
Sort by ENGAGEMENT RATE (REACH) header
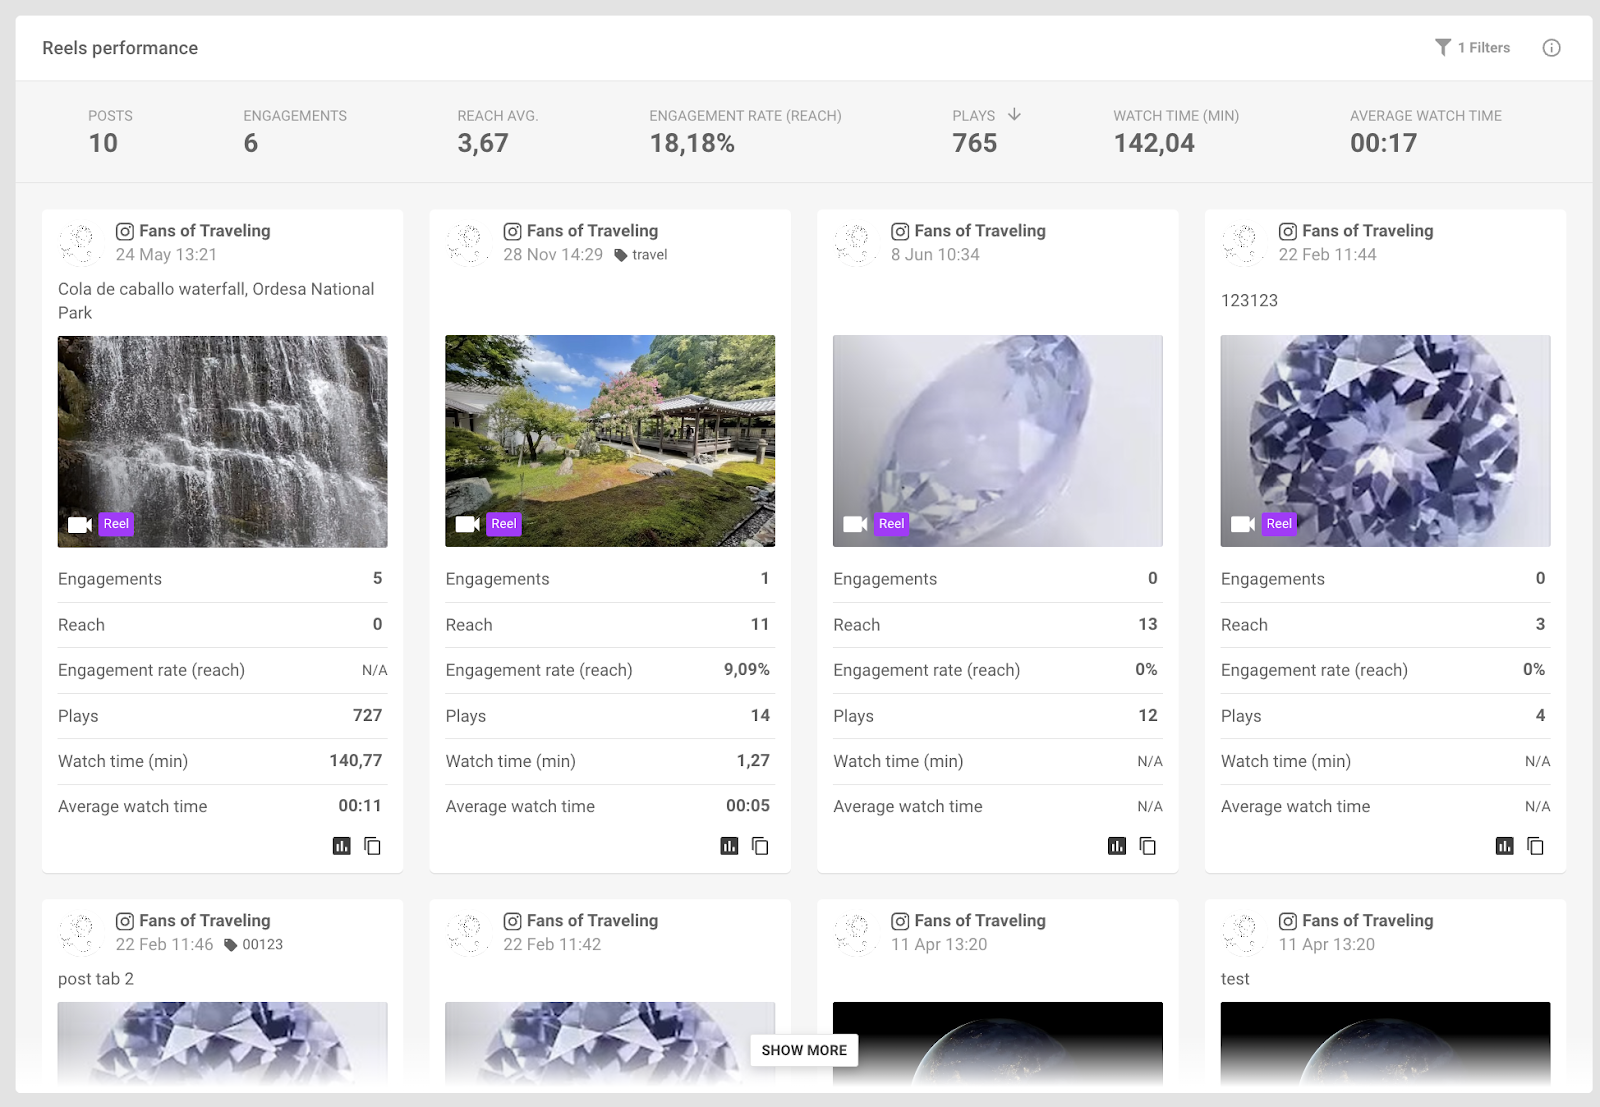click(745, 116)
